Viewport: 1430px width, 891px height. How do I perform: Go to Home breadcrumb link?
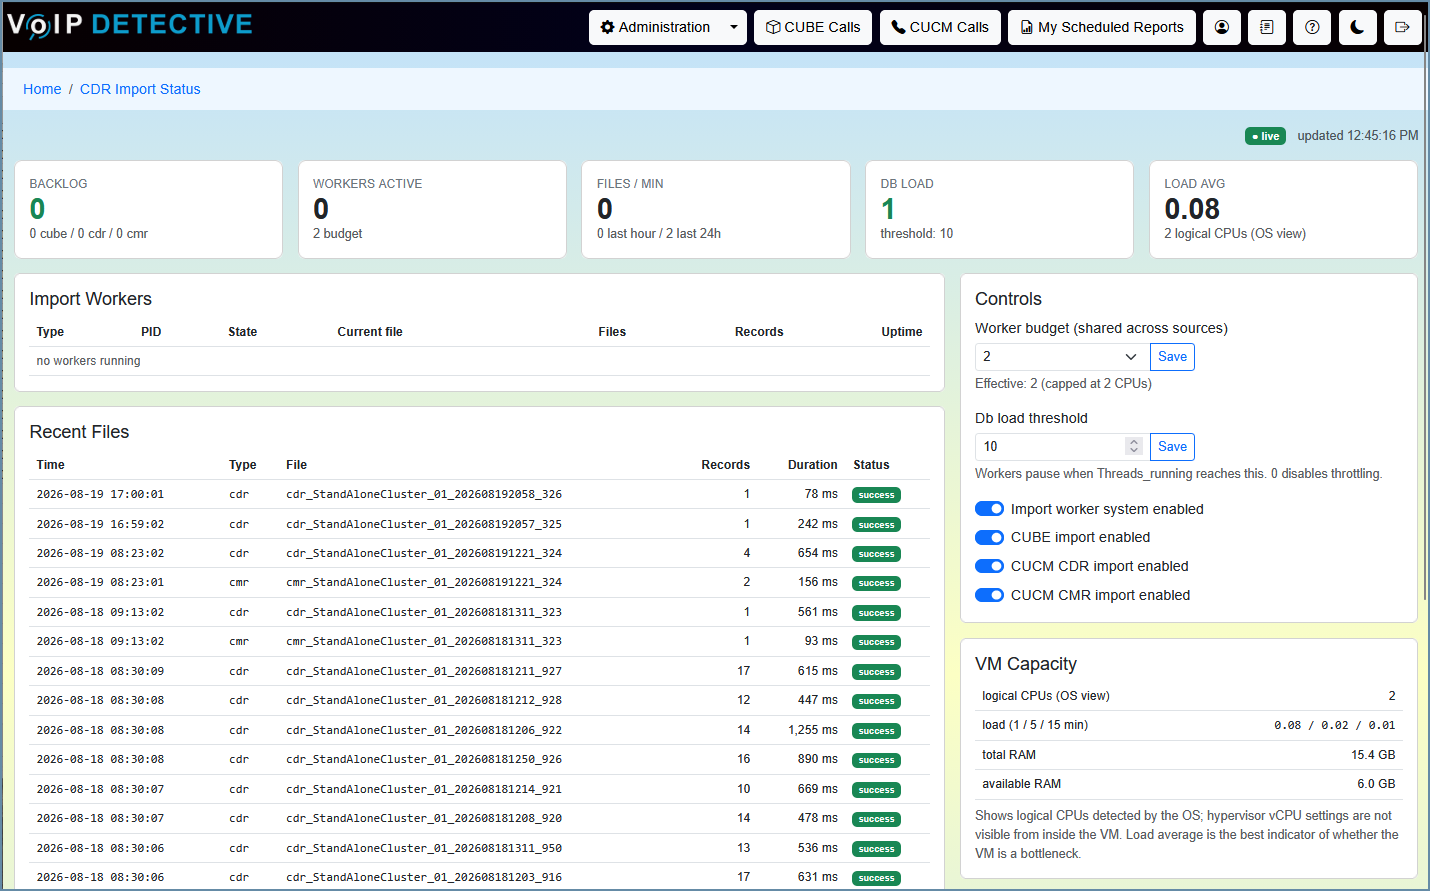pyautogui.click(x=42, y=89)
